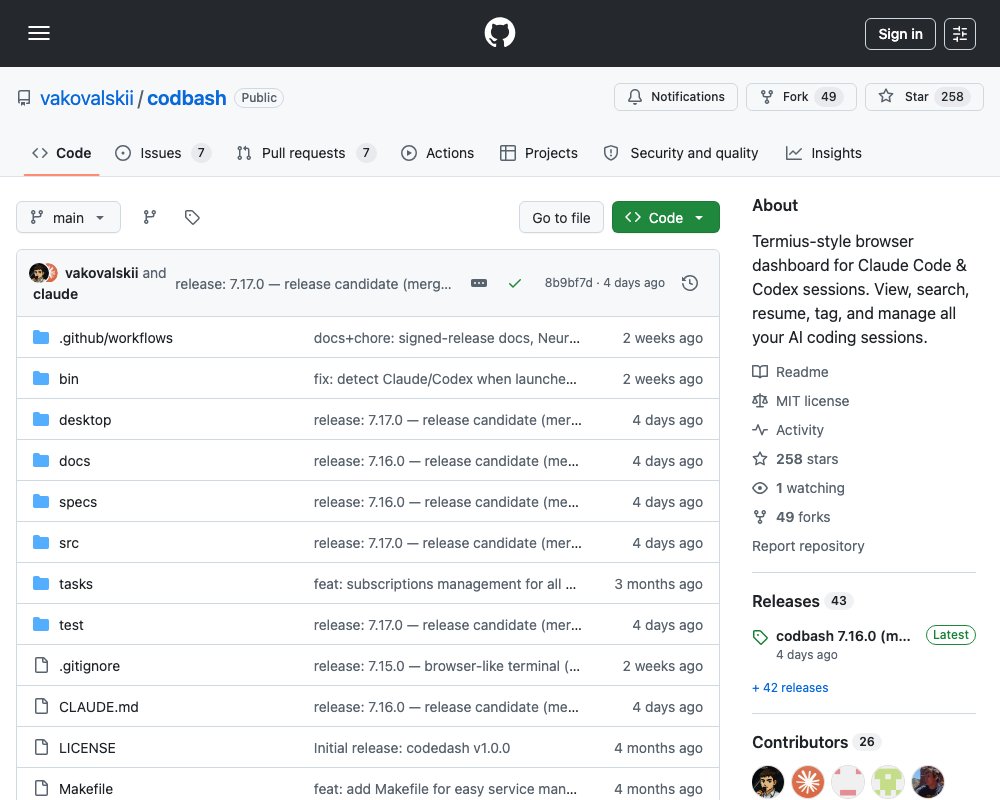
Task: Click file icon beside LICENSE
Action: pyautogui.click(x=41, y=747)
